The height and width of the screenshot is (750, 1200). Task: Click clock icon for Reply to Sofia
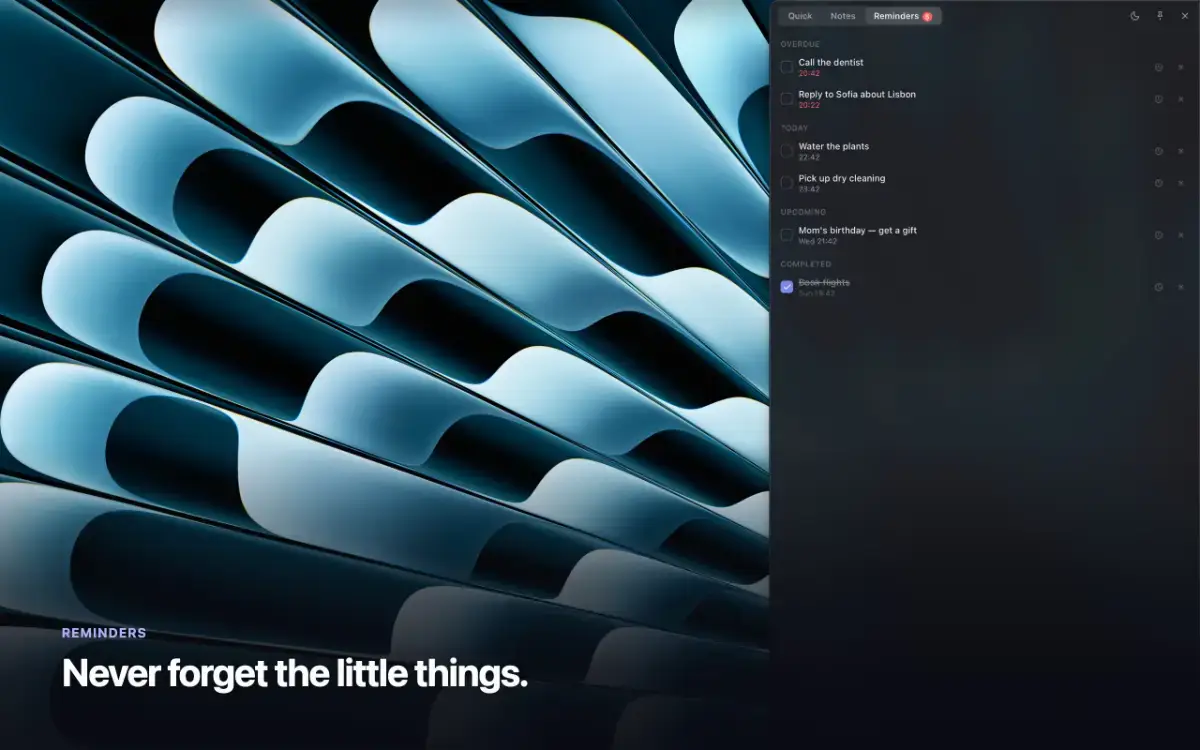pyautogui.click(x=1159, y=99)
